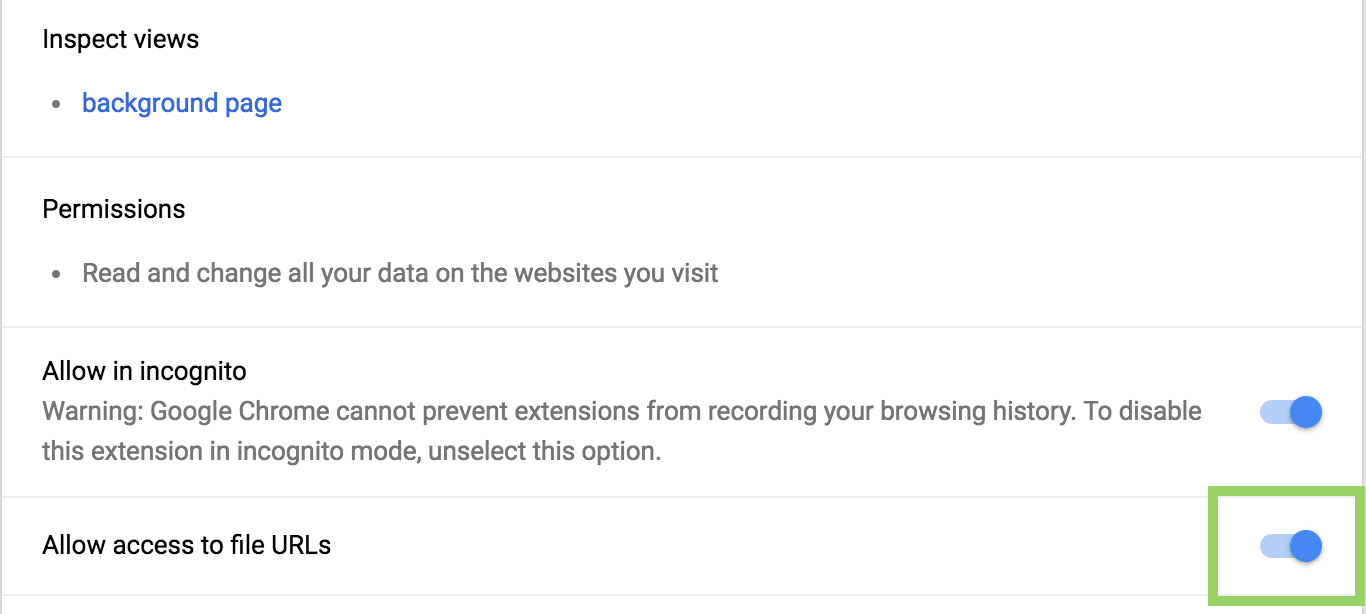
Task: Open the background page inspector
Action: click(181, 102)
